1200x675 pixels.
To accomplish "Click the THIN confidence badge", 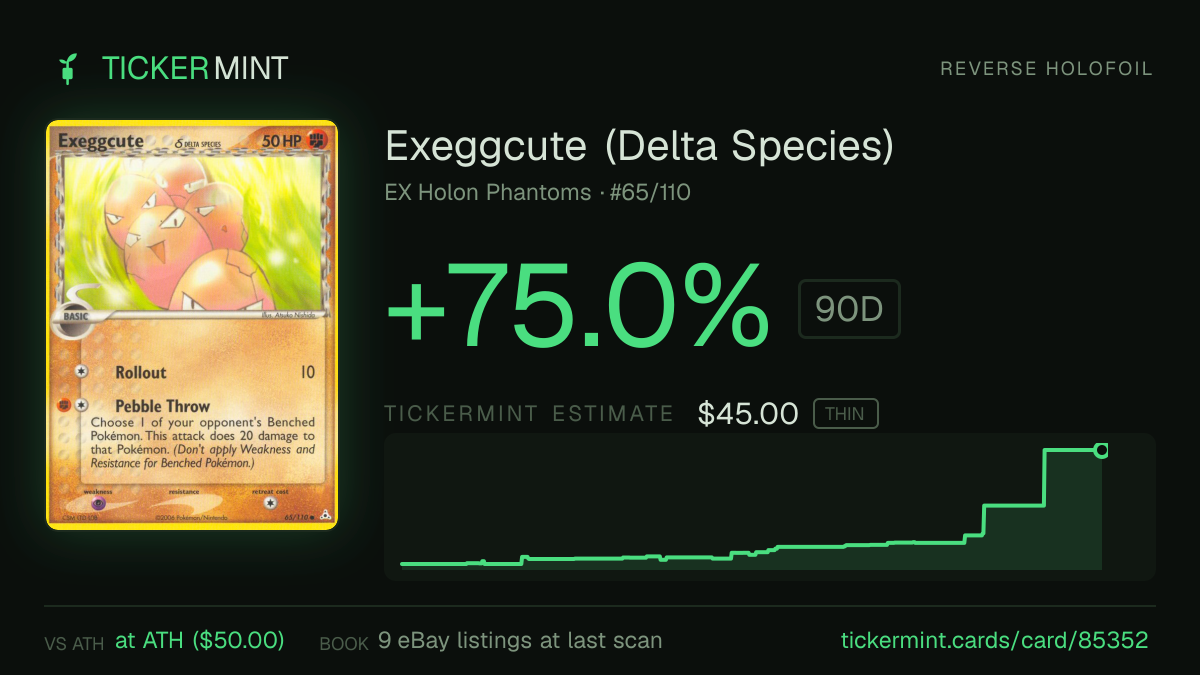I will [x=846, y=414].
